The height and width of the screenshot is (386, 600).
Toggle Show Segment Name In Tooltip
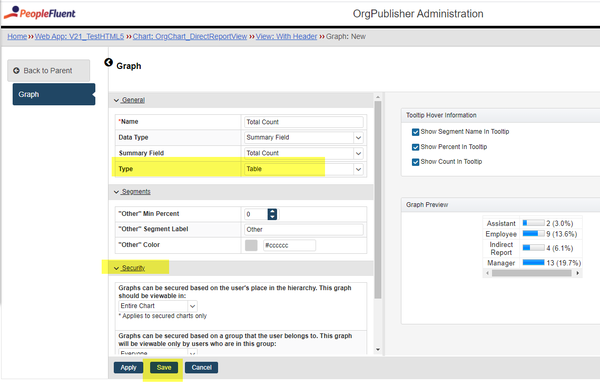pos(415,132)
